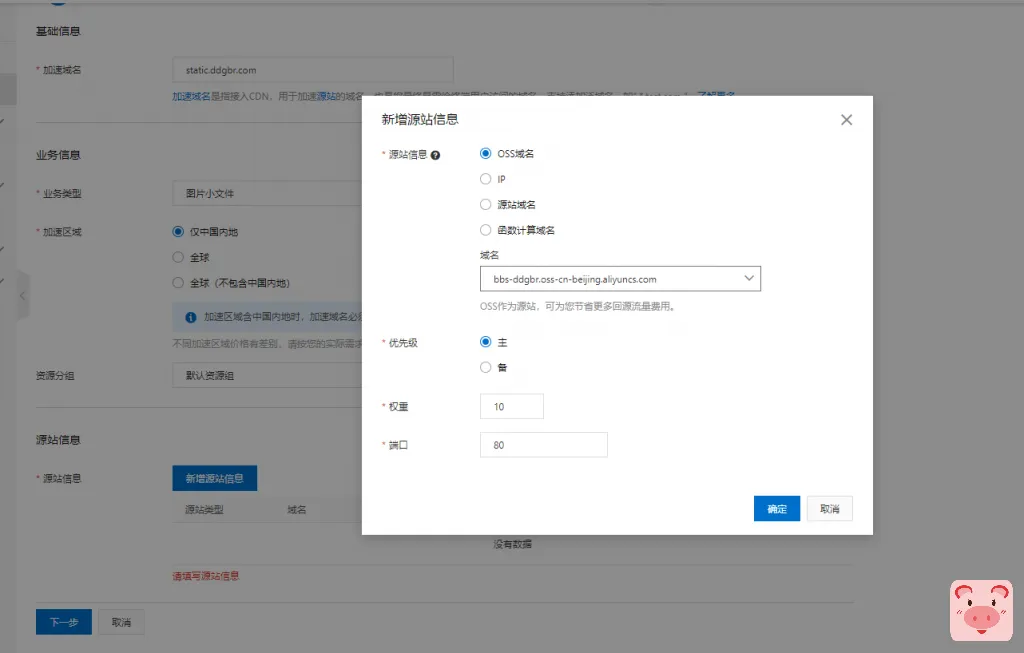
Task: Click the help icon beside 源站信息
Action: tap(436, 155)
